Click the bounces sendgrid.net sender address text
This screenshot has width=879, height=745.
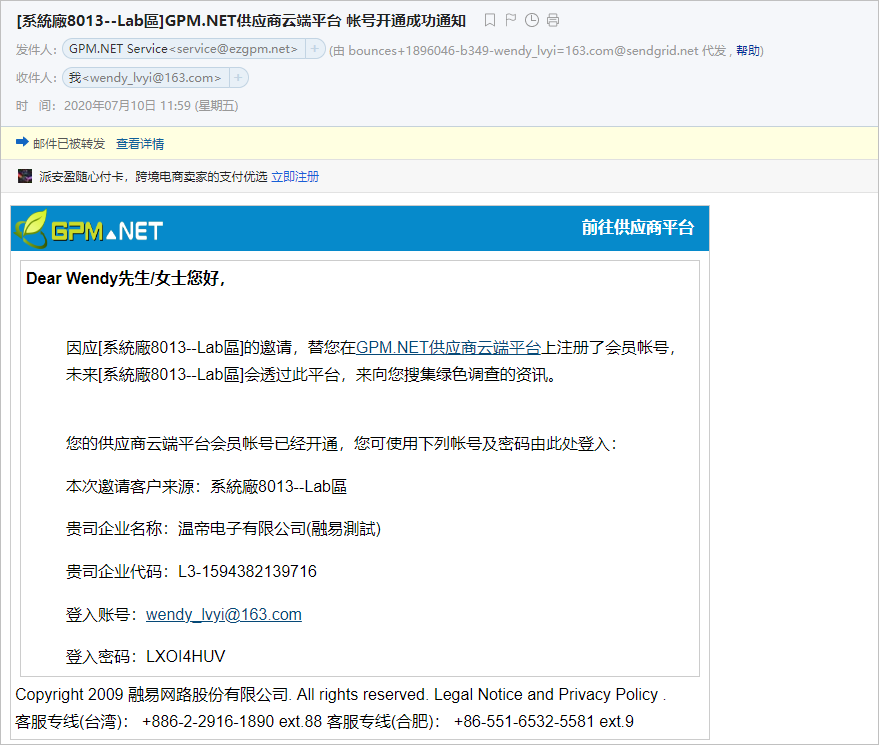pos(523,50)
